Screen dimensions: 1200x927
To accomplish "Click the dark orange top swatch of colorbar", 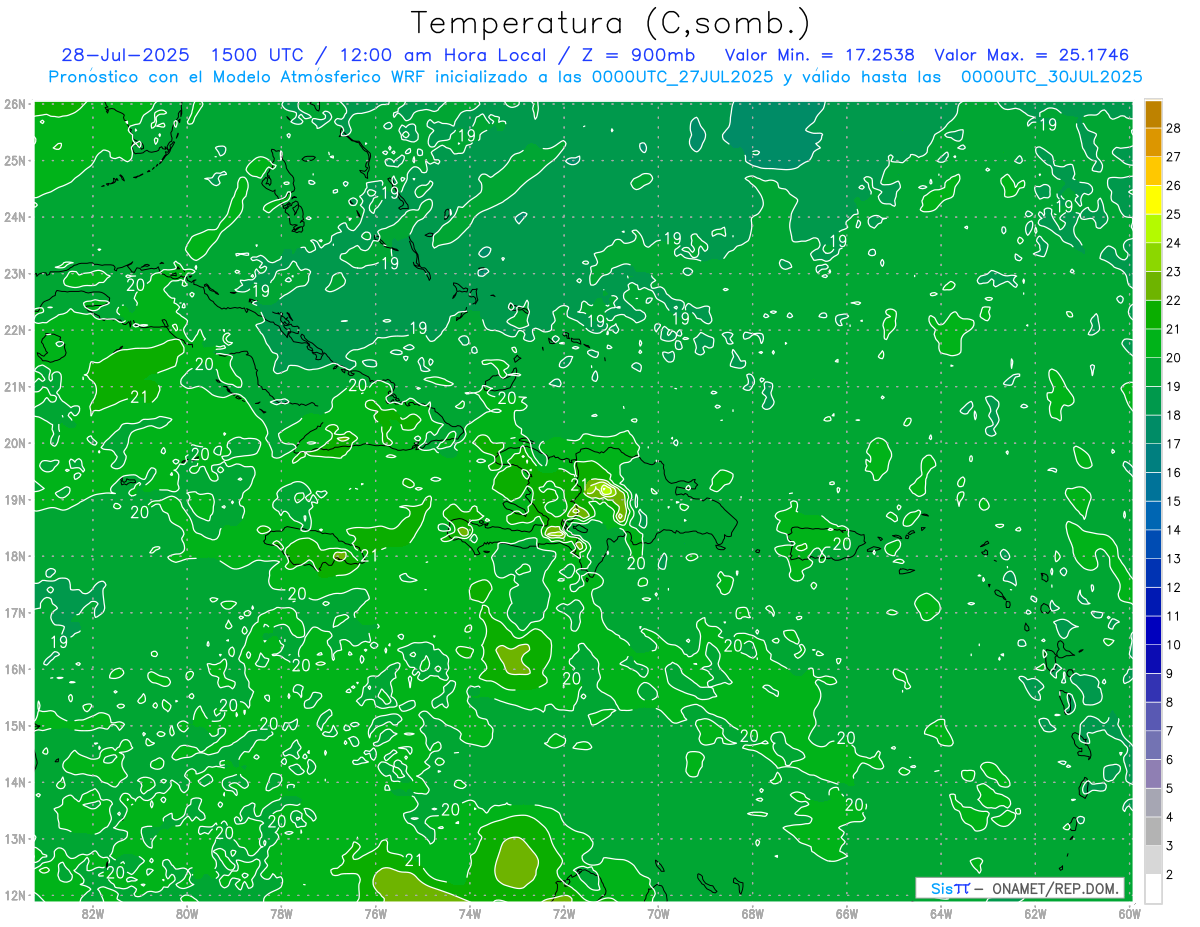I will pyautogui.click(x=1153, y=114).
